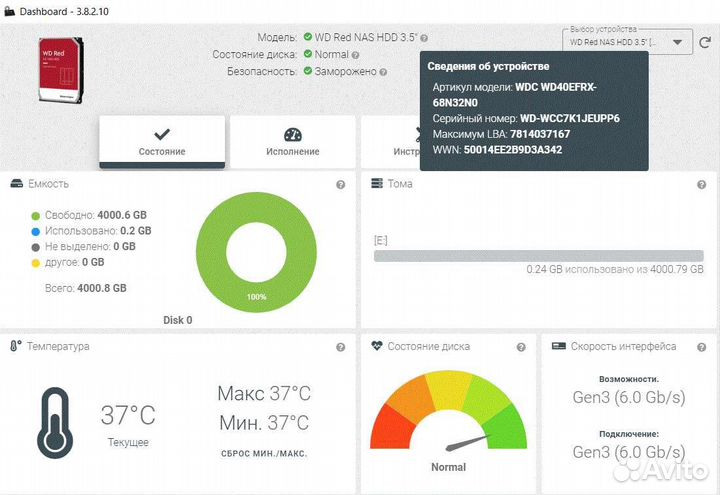720x495 pixels.
Task: Click the E: volume usage bar
Action: click(x=538, y=256)
